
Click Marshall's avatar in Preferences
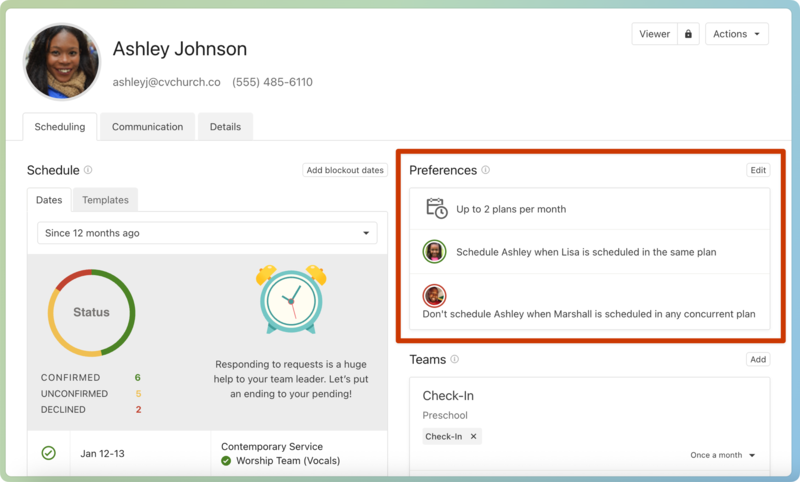tap(434, 296)
